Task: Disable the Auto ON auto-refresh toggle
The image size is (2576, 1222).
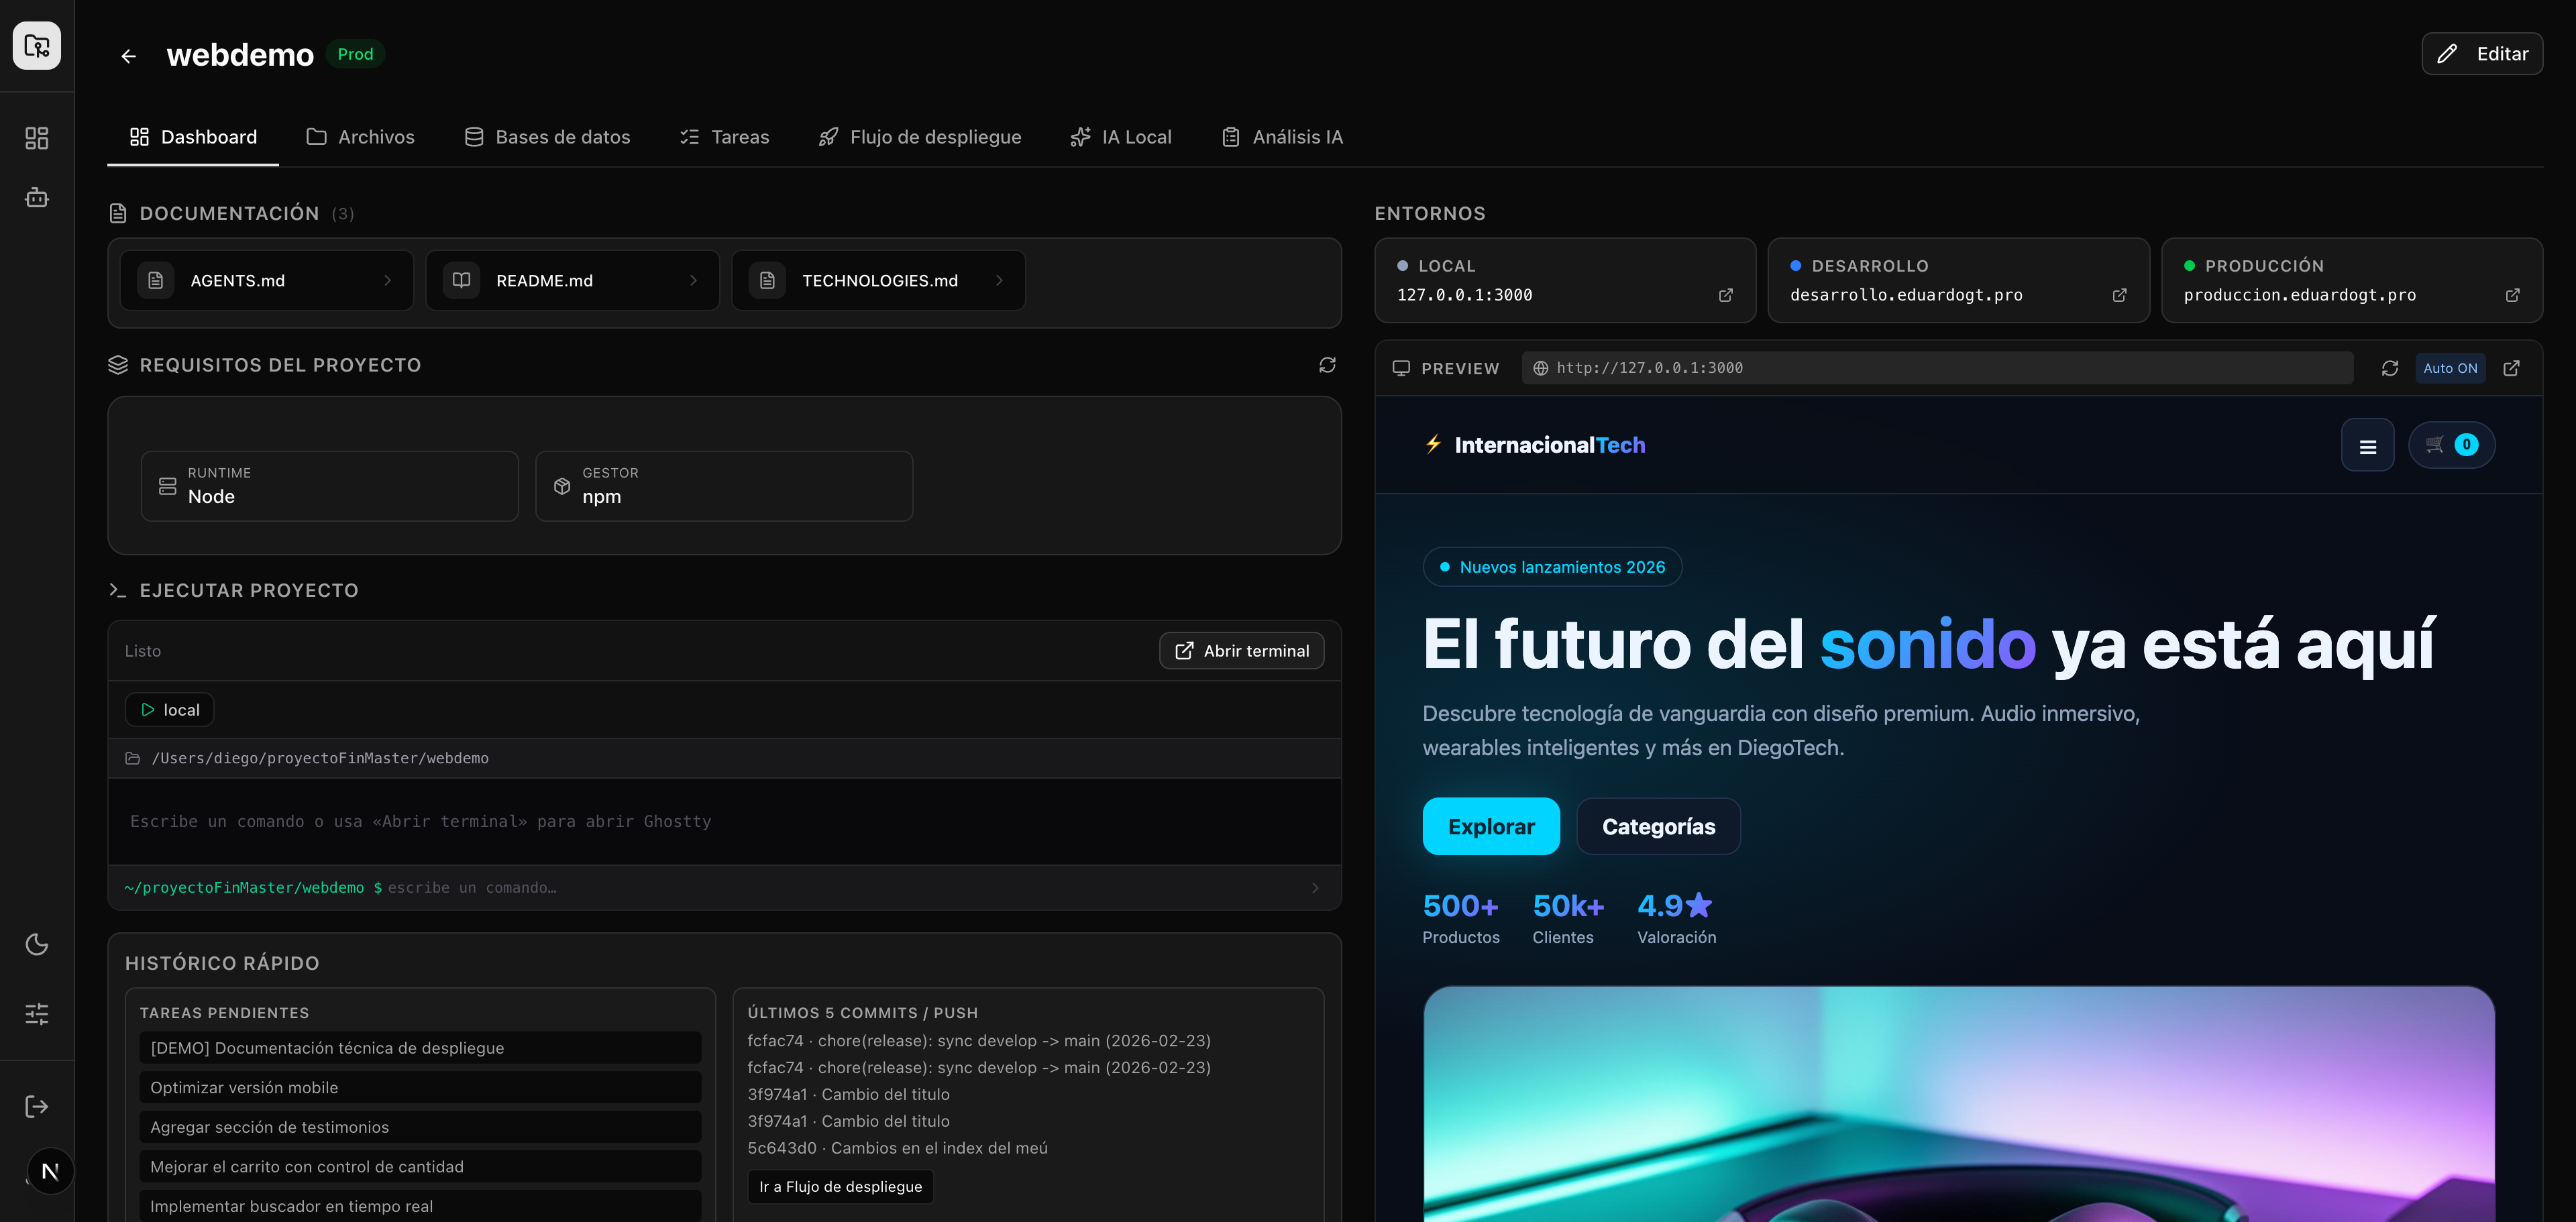Action: (x=2450, y=368)
